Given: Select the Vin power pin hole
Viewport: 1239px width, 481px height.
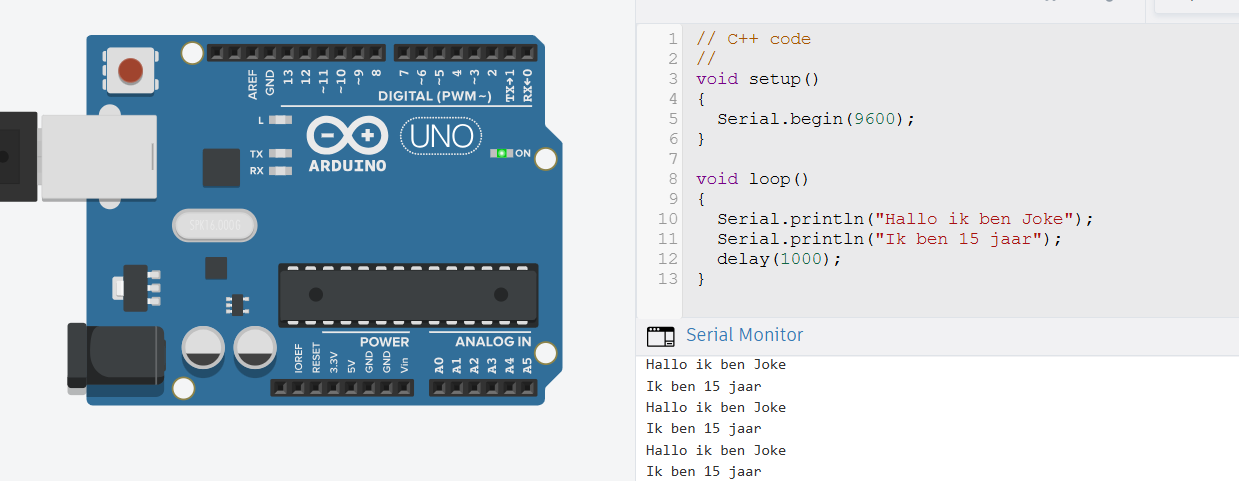Looking at the screenshot, I should (405, 387).
